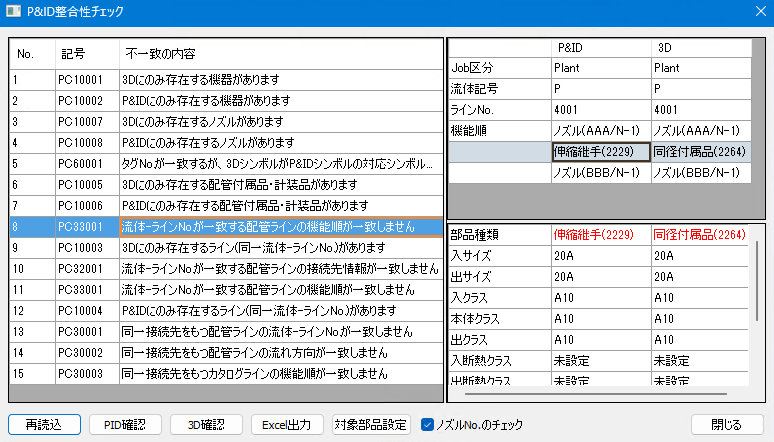This screenshot has height=442, width=774.
Task: Toggle the ノズルNo.のチェック checkbox
Action: point(428,424)
